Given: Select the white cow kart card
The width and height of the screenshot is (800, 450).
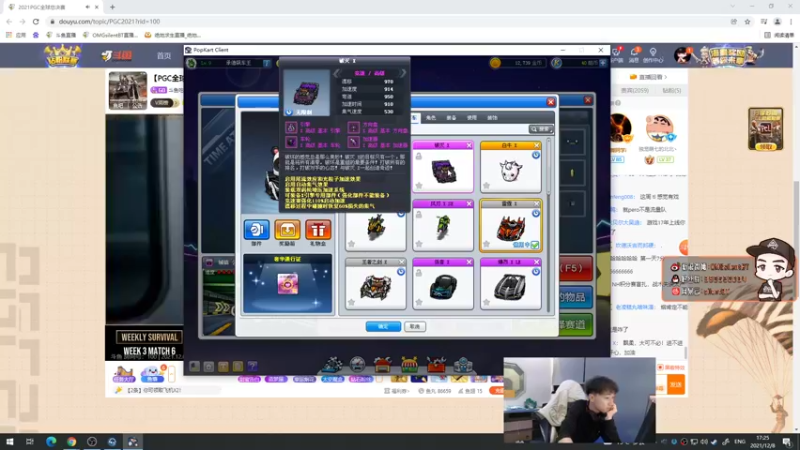Looking at the screenshot, I should 510,166.
